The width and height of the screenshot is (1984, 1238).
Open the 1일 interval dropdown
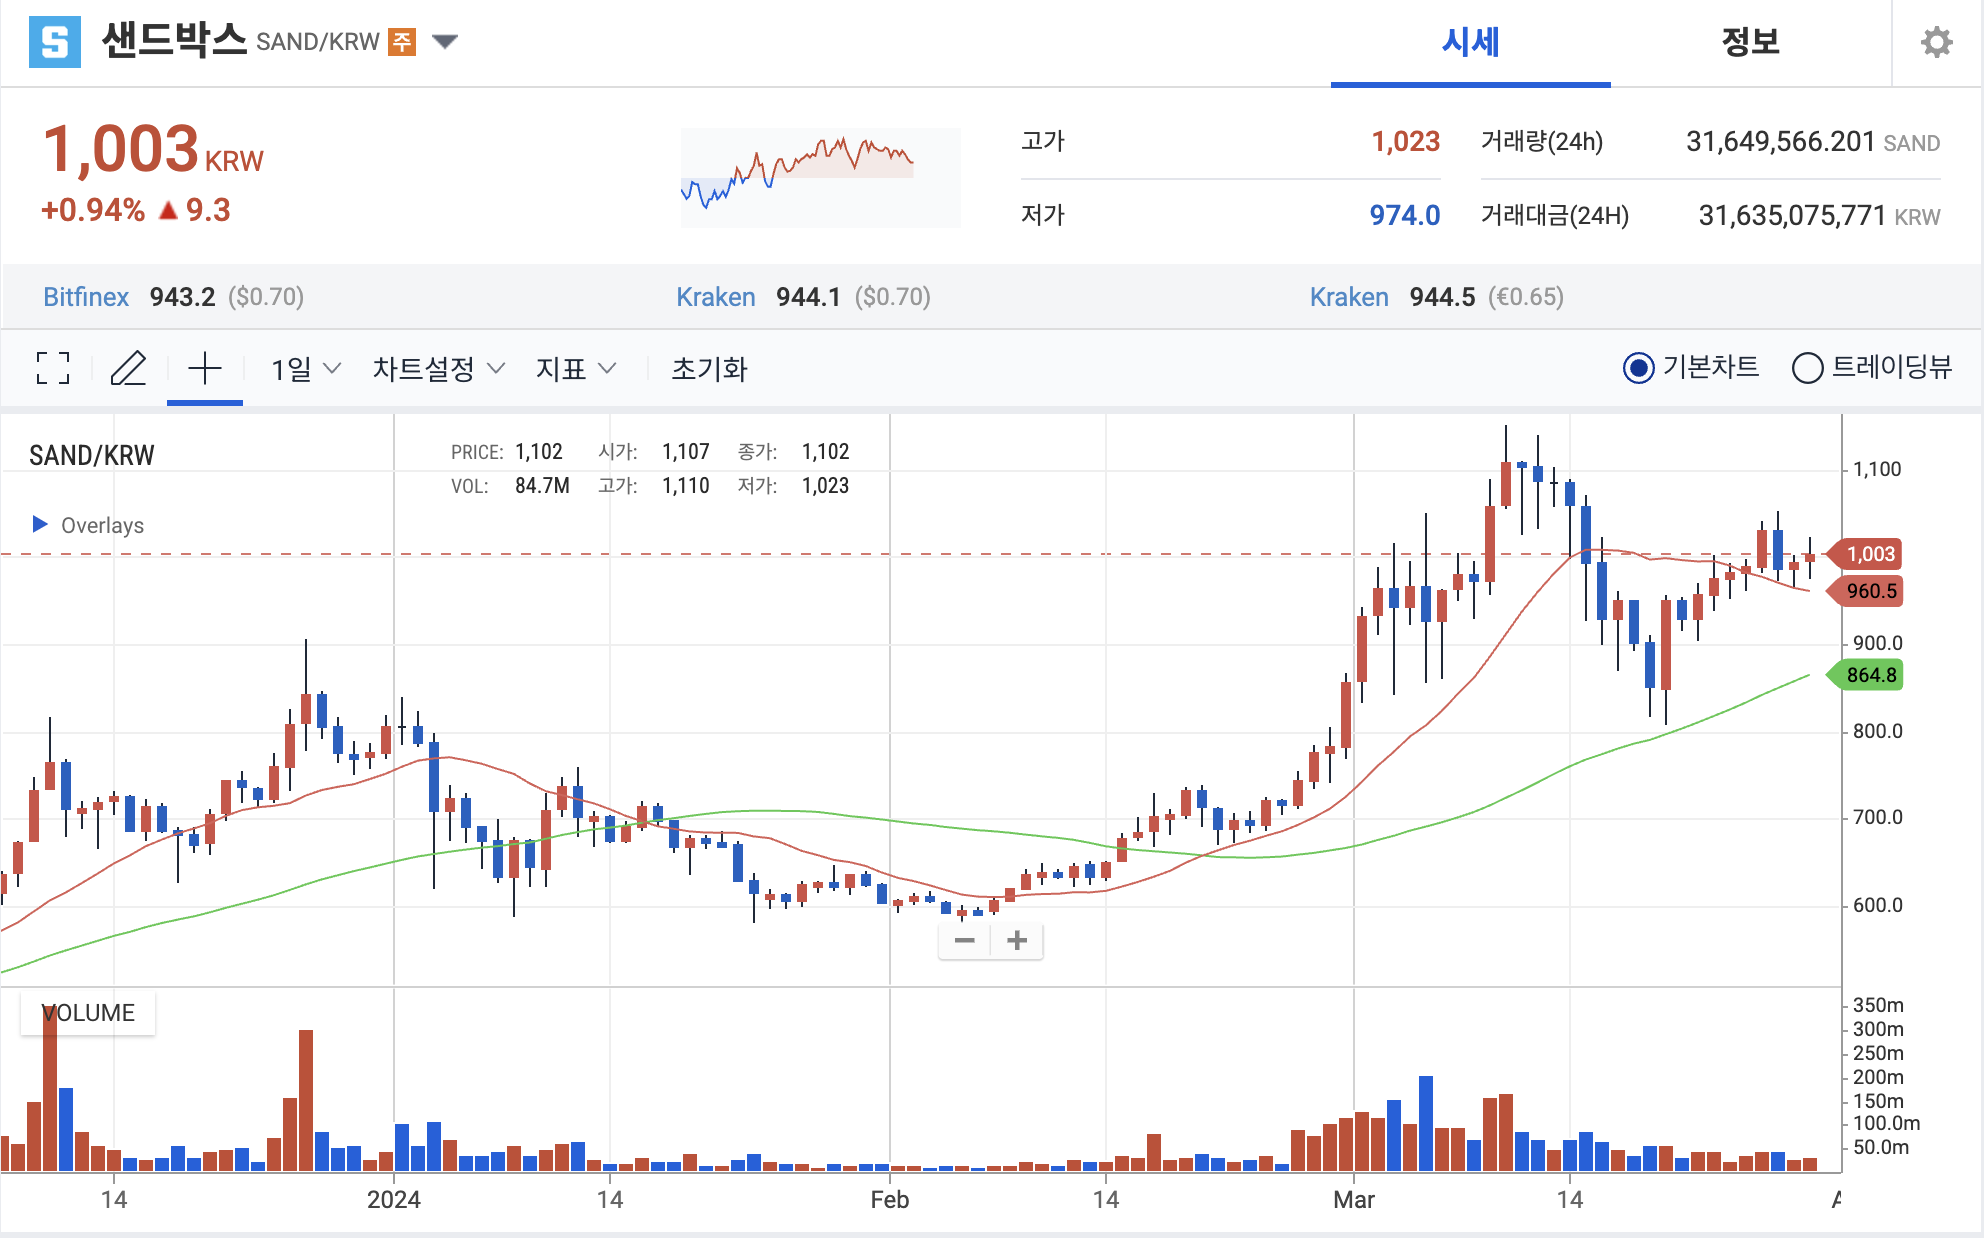click(305, 369)
